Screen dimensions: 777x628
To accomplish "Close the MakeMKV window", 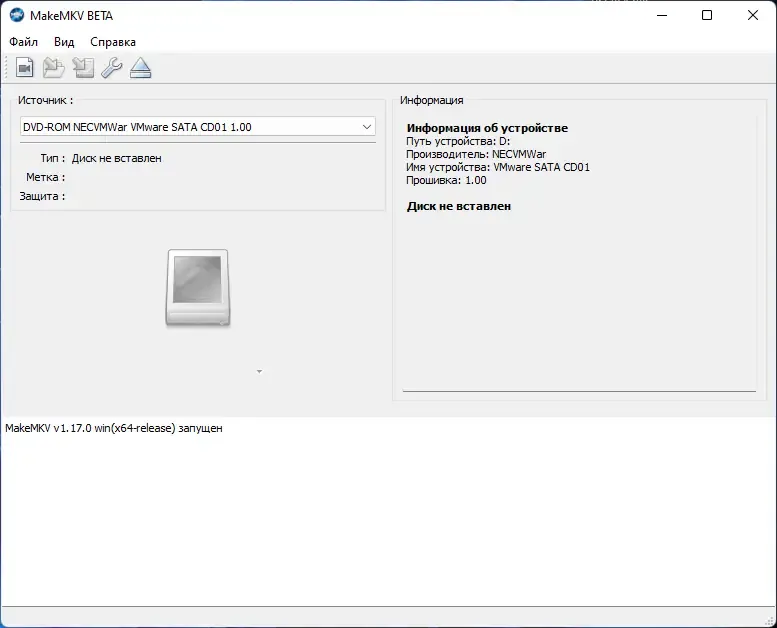I will pyautogui.click(x=753, y=15).
